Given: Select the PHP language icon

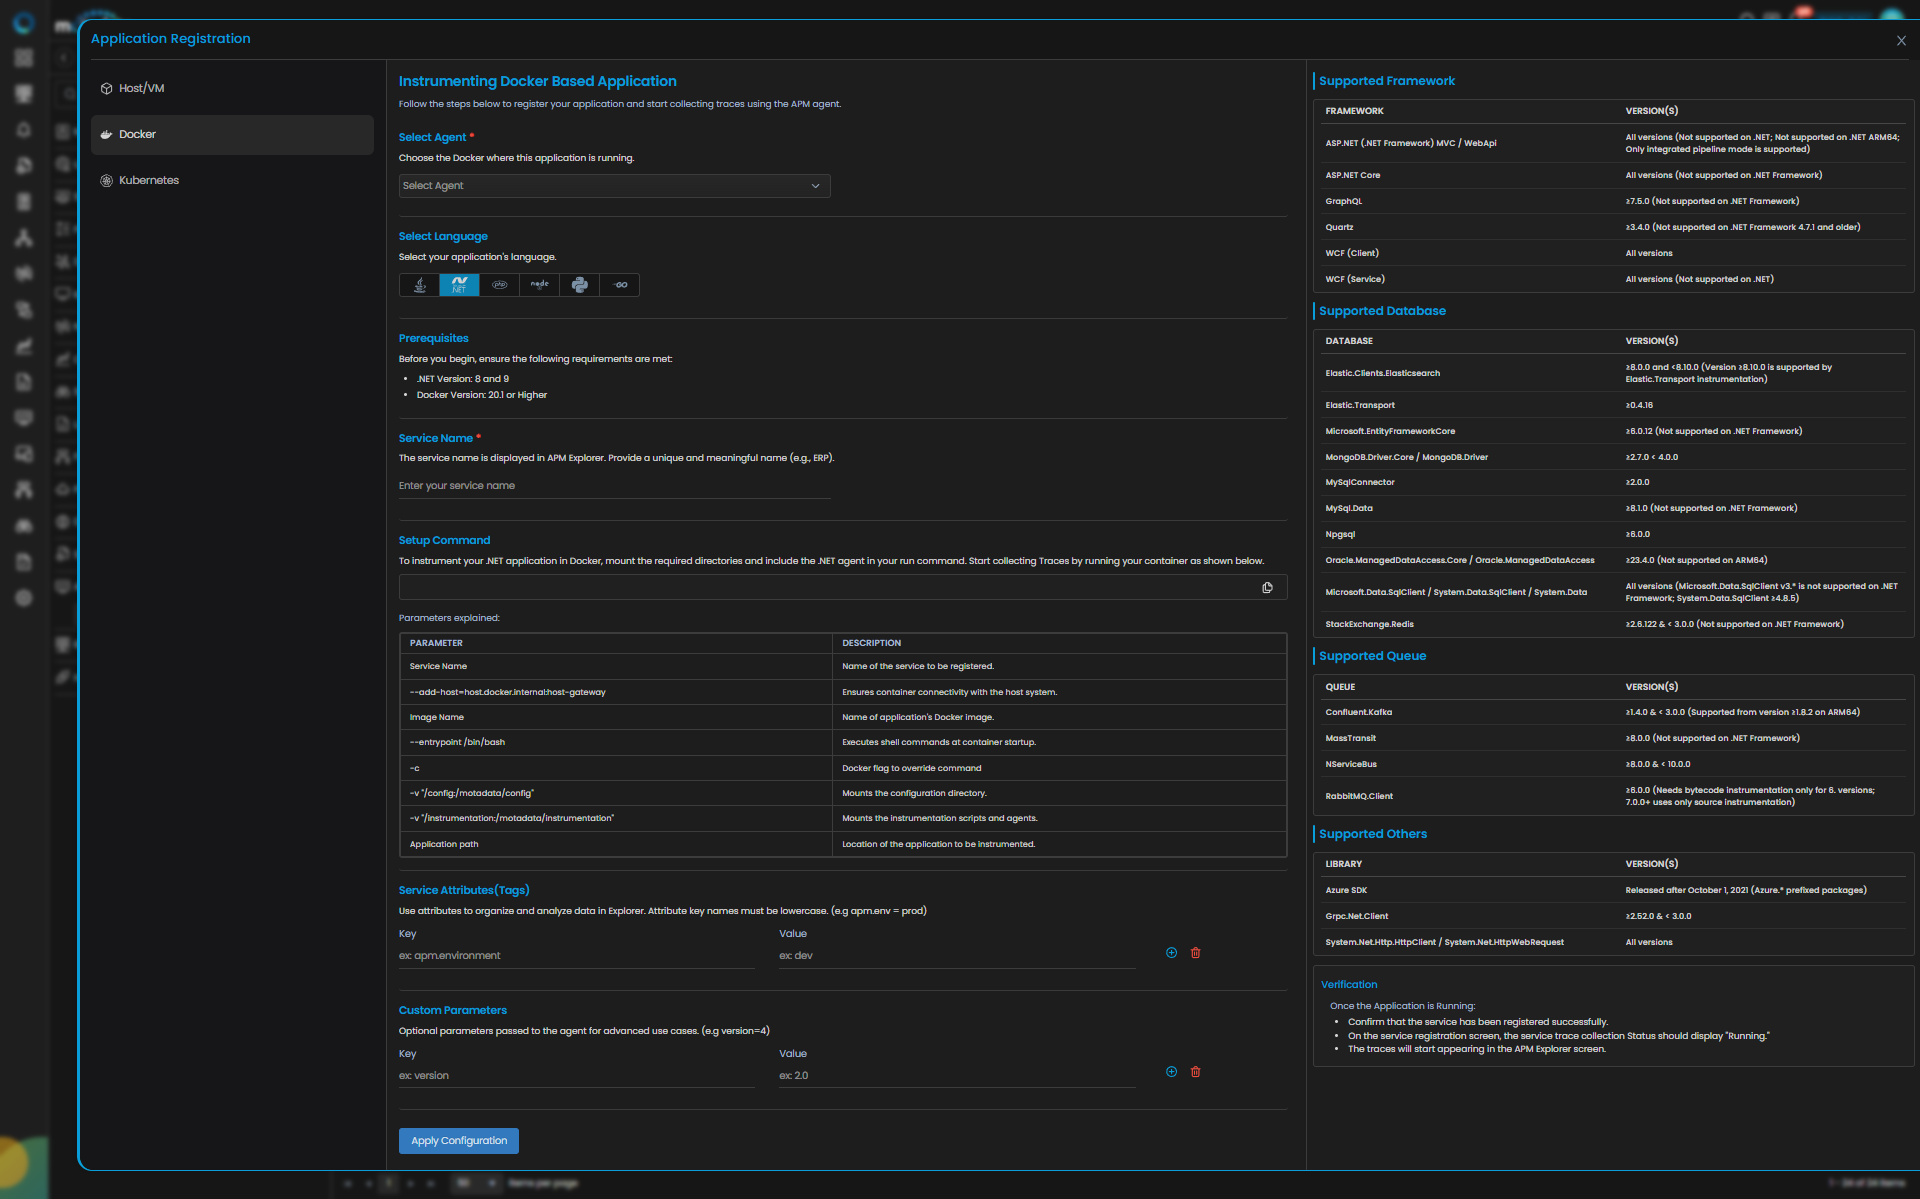Looking at the screenshot, I should (x=499, y=285).
